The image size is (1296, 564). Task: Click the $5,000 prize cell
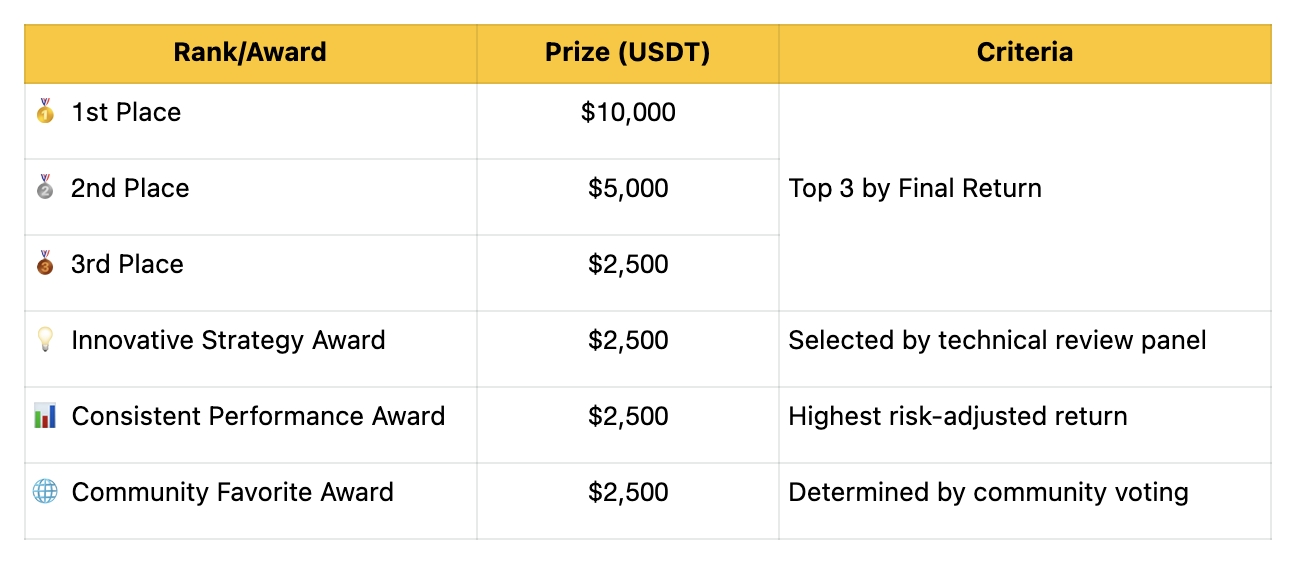[628, 188]
